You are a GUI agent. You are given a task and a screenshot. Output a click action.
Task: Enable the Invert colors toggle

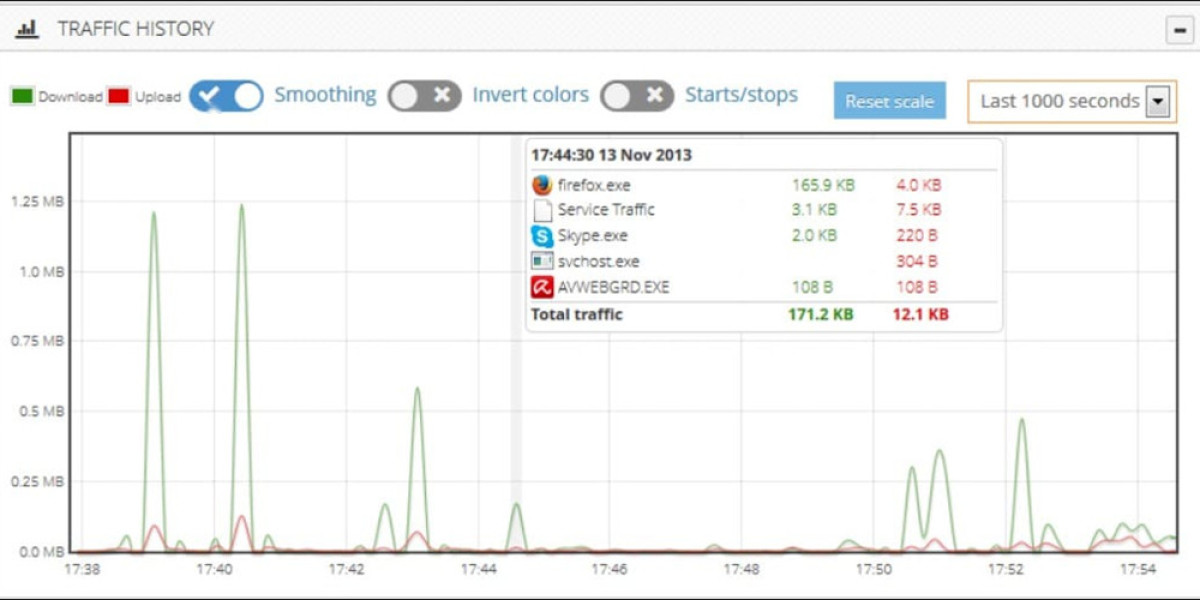pos(425,96)
